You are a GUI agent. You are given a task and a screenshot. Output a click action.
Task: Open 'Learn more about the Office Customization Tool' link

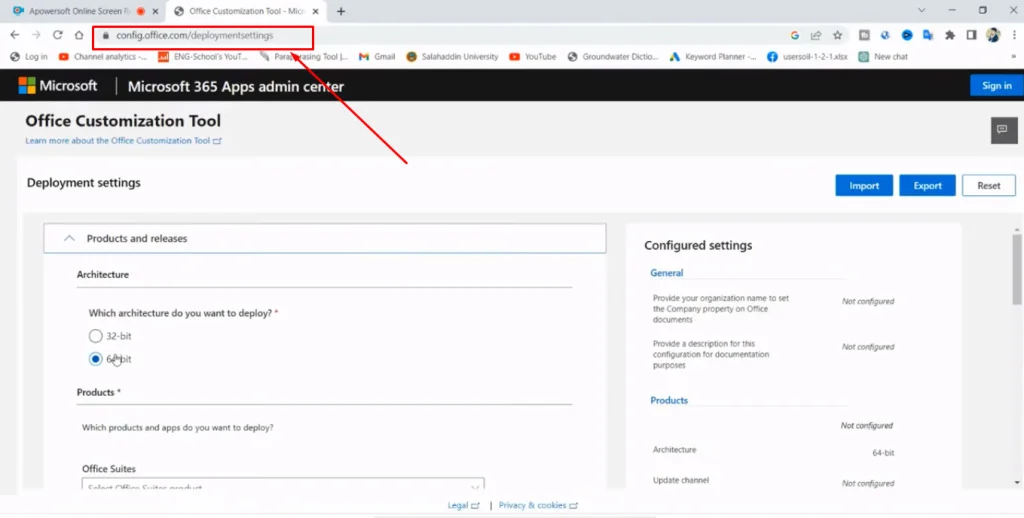[x=122, y=141]
